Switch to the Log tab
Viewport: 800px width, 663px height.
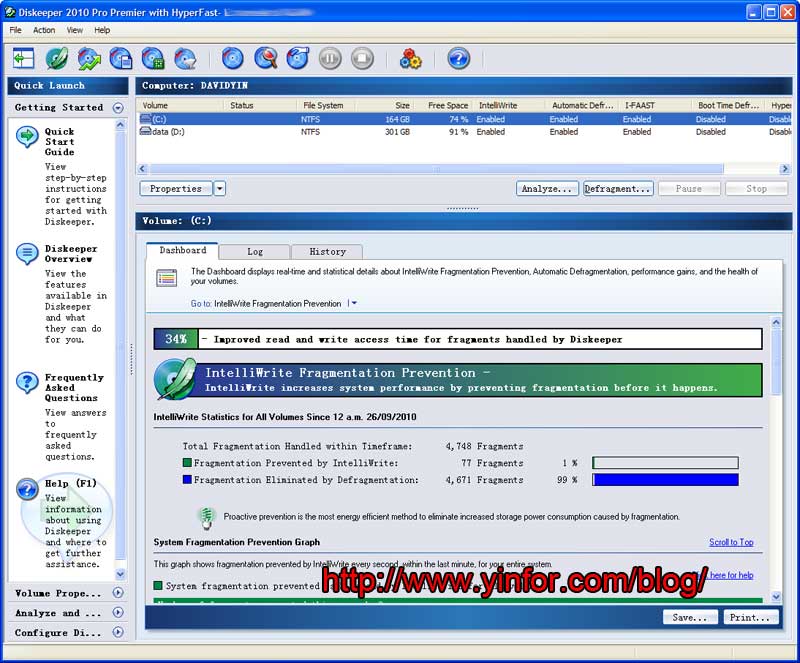click(x=255, y=252)
